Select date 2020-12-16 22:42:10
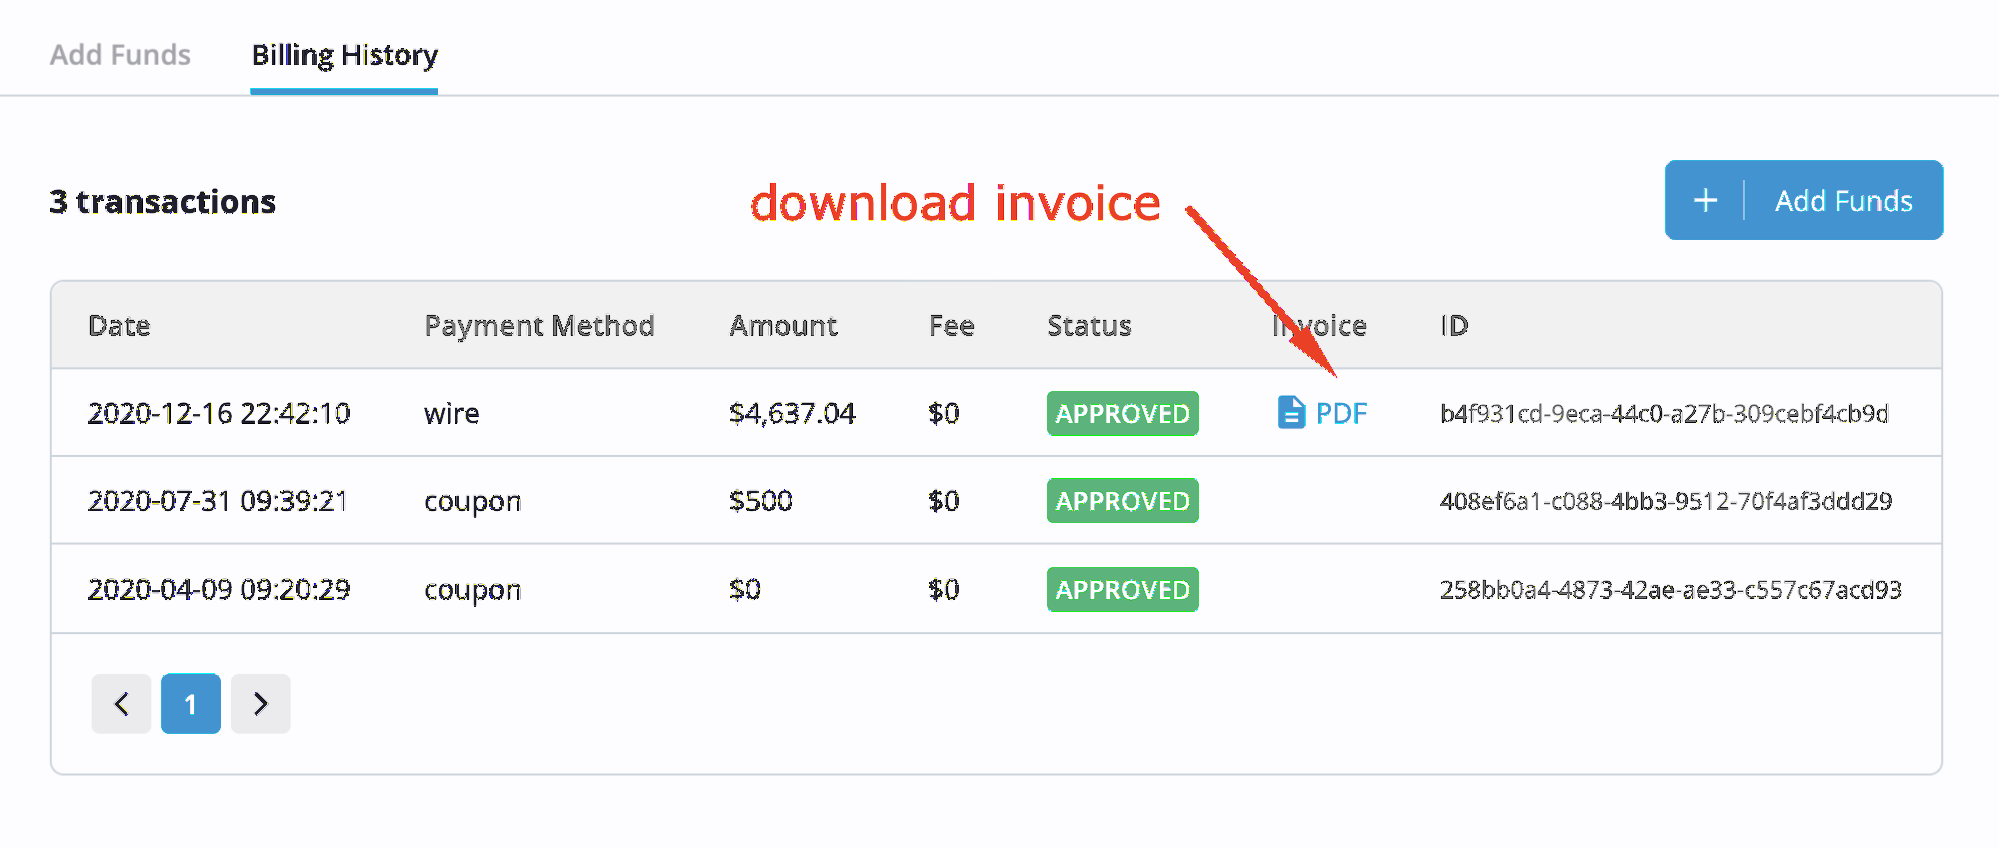 tap(219, 413)
